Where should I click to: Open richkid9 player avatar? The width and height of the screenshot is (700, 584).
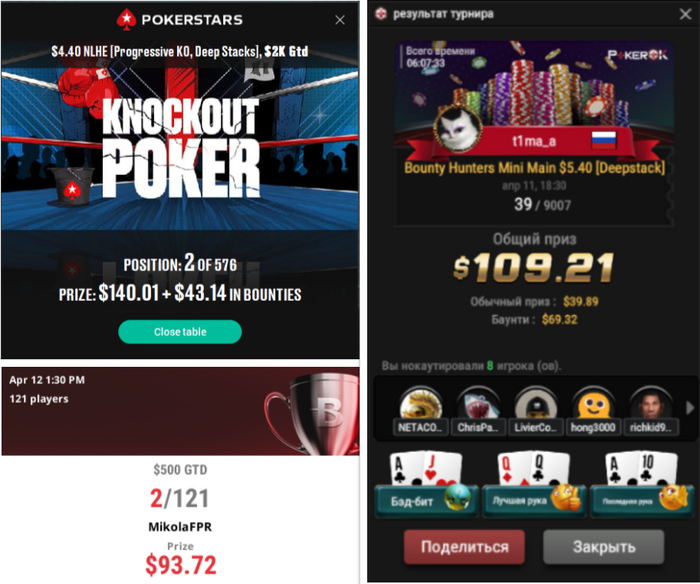pyautogui.click(x=651, y=405)
